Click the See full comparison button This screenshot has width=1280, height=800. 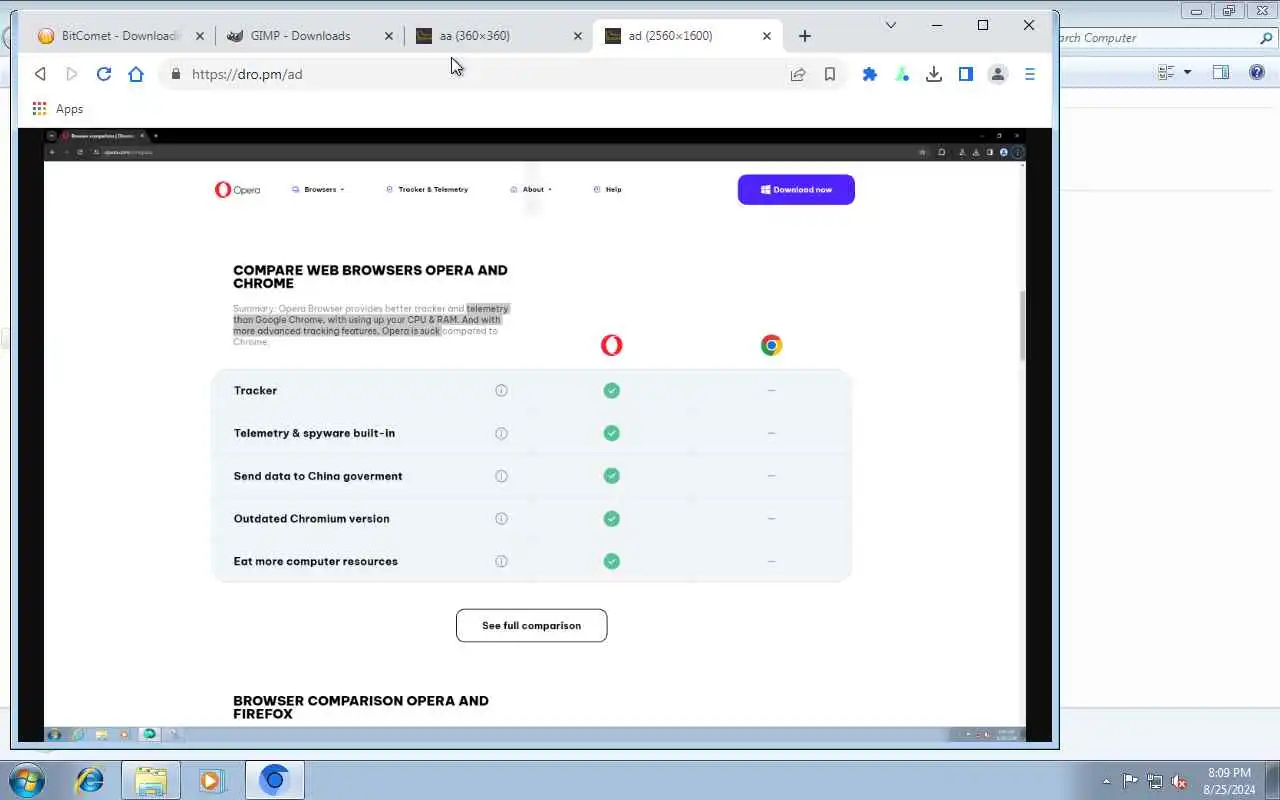pyautogui.click(x=532, y=626)
